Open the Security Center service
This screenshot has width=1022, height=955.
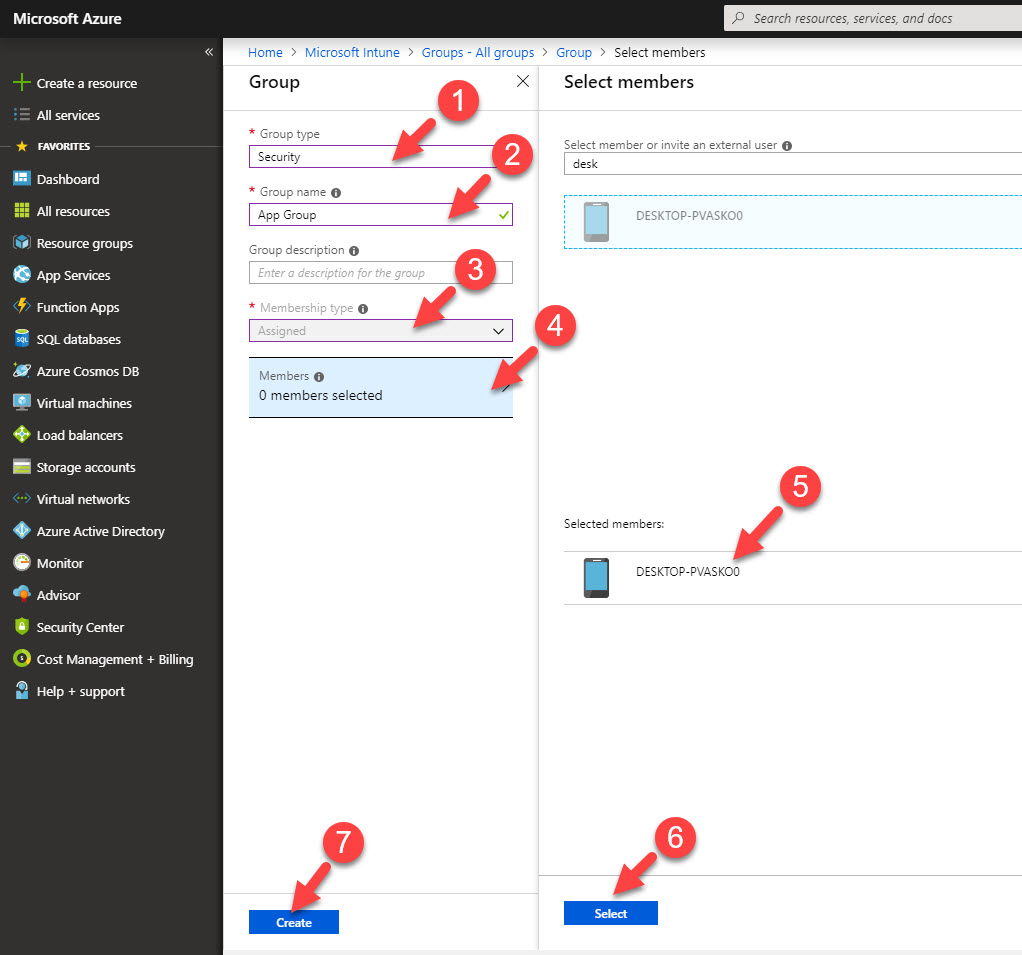[79, 626]
